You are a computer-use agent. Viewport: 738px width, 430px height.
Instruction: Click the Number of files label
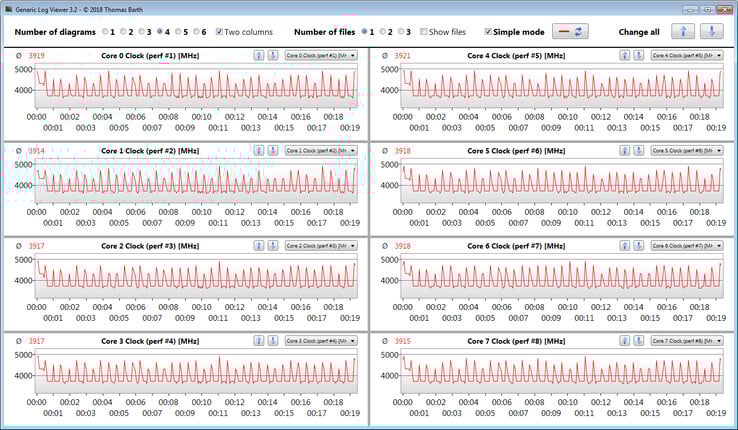tap(324, 32)
